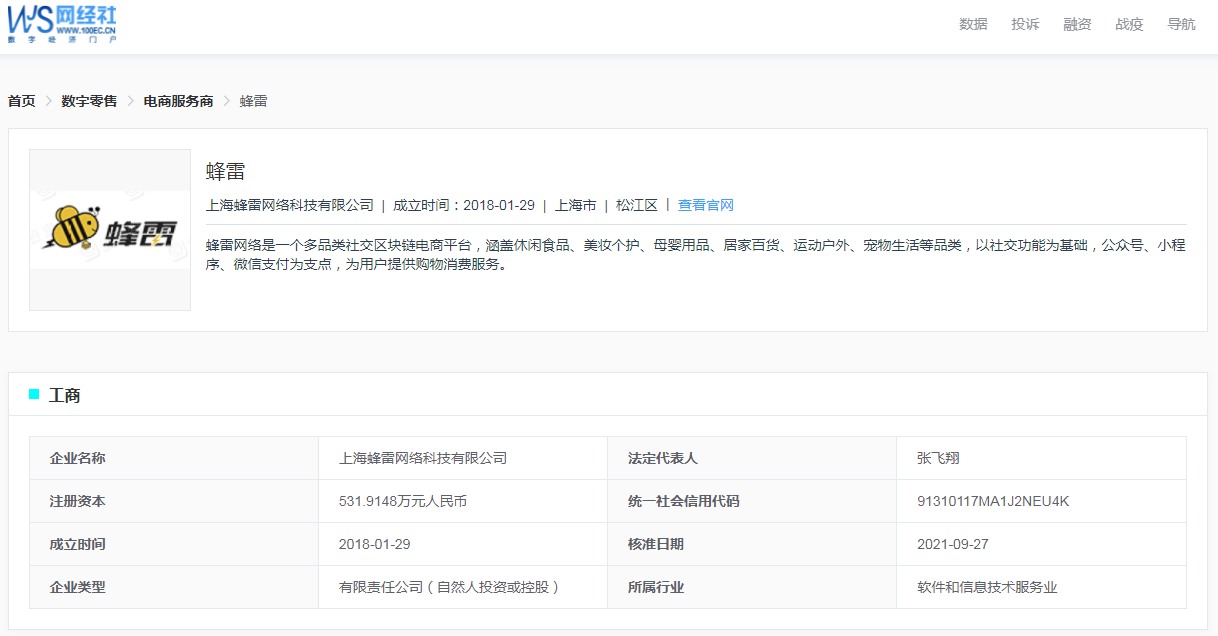Click the credit code 91310117MA1J2NEU4K
Screen dimensions: 1218x636
993,501
